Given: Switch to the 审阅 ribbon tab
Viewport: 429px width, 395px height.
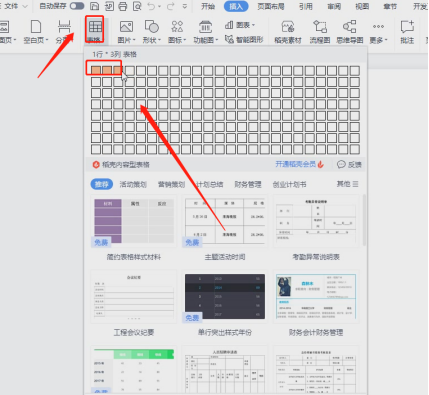Looking at the screenshot, I should [x=334, y=6].
